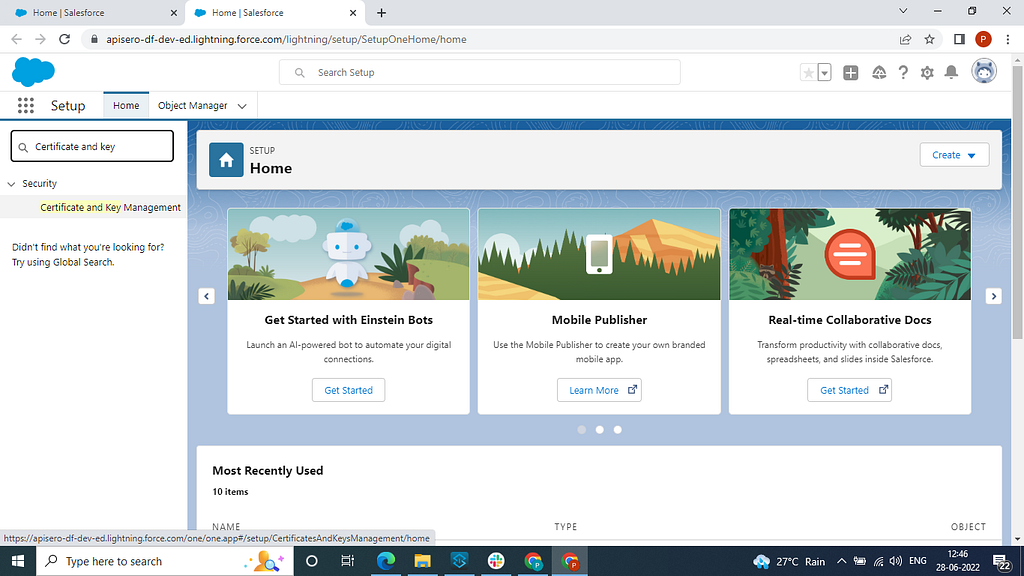Viewport: 1024px width, 576px height.
Task: Click the Search Setup field
Action: coord(479,72)
